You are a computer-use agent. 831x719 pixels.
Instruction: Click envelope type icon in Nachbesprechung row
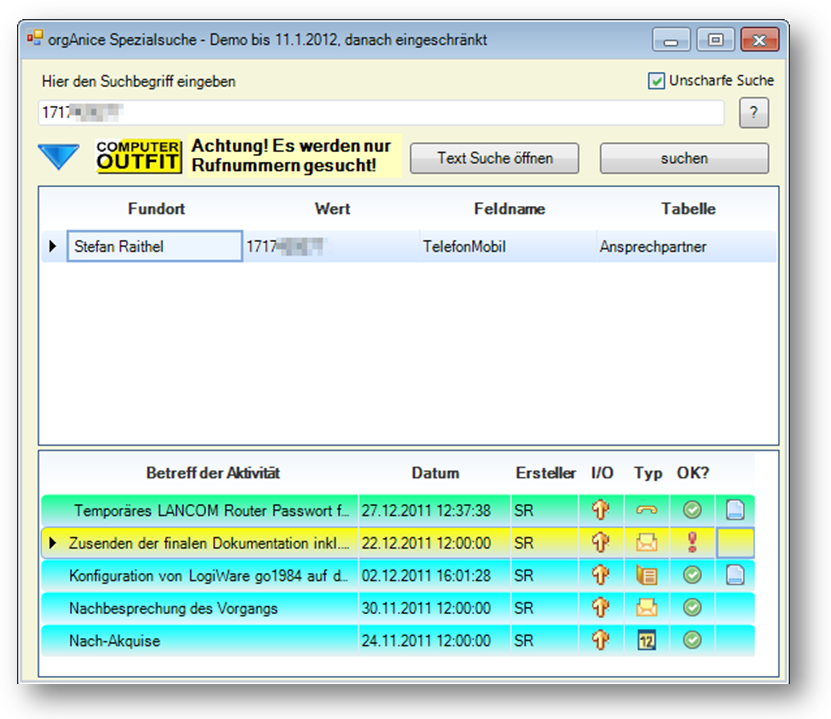pos(647,608)
